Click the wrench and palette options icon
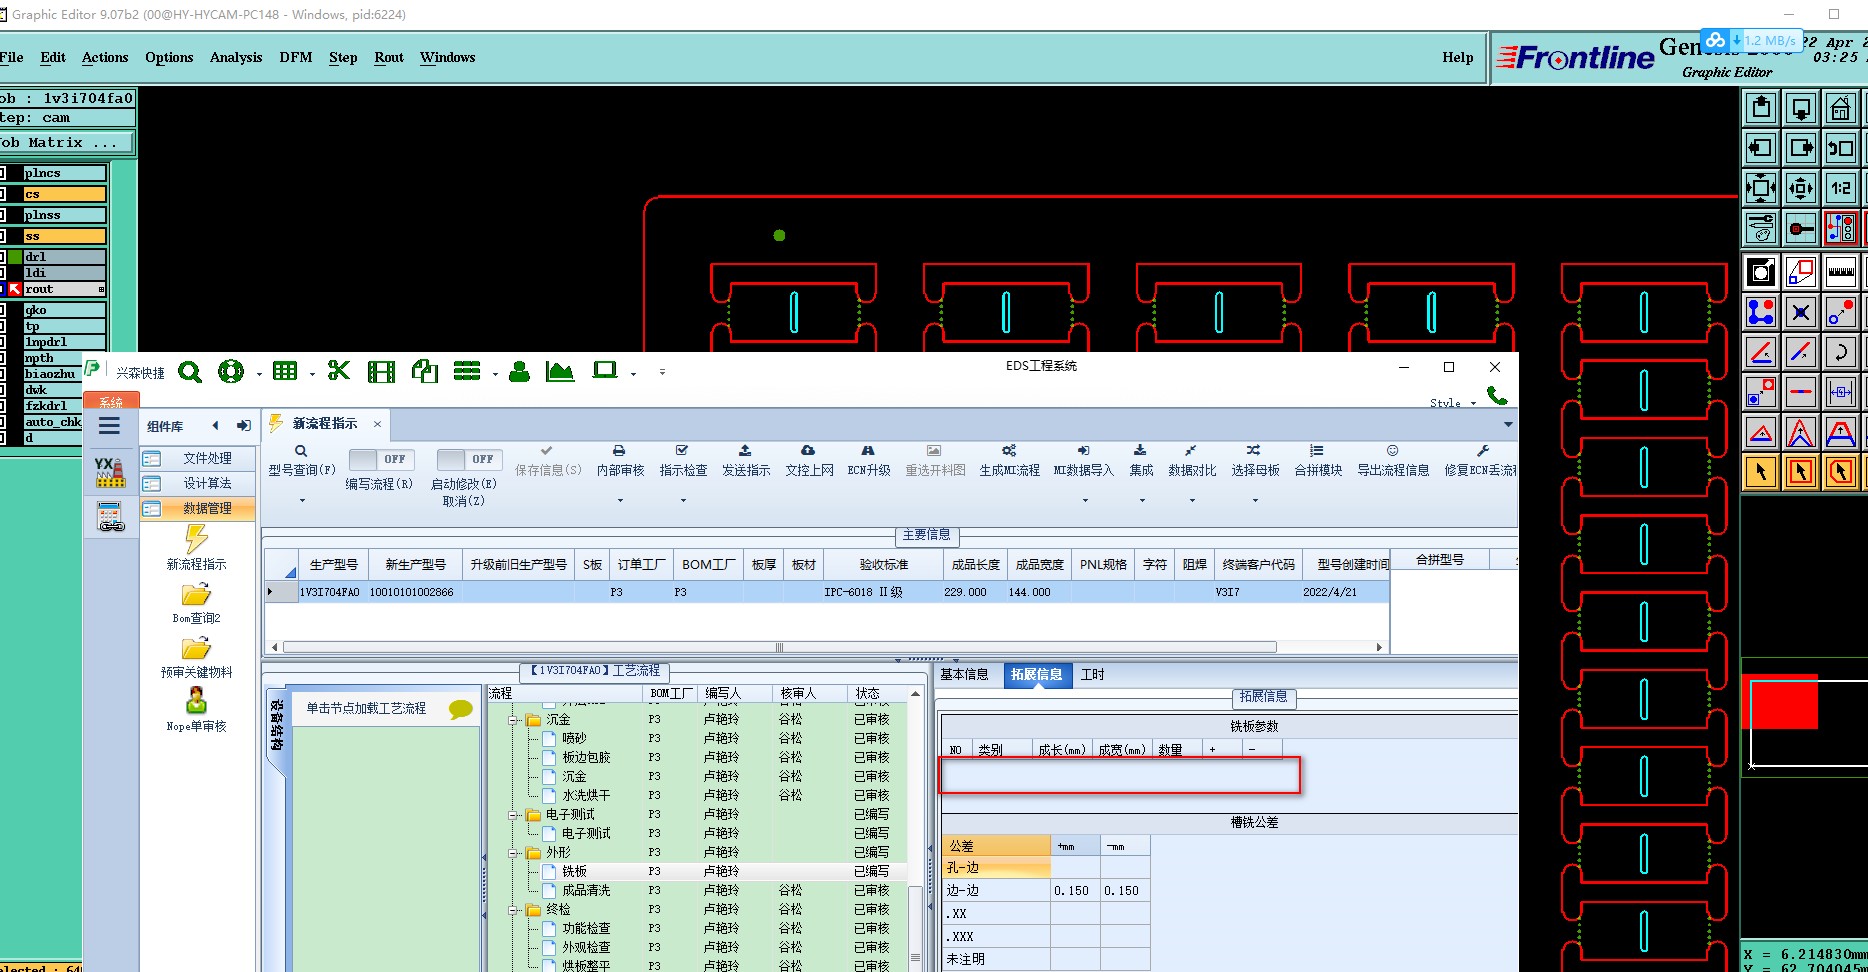This screenshot has width=1868, height=972. tap(1761, 228)
